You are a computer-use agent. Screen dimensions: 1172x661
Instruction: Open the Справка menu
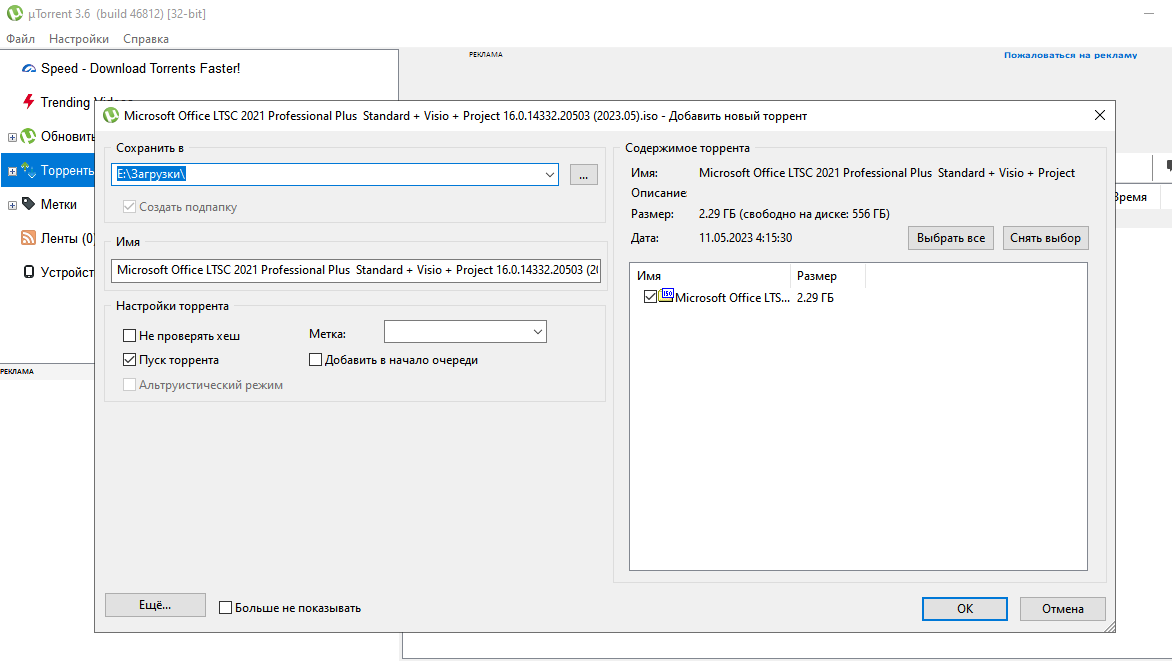[146, 39]
